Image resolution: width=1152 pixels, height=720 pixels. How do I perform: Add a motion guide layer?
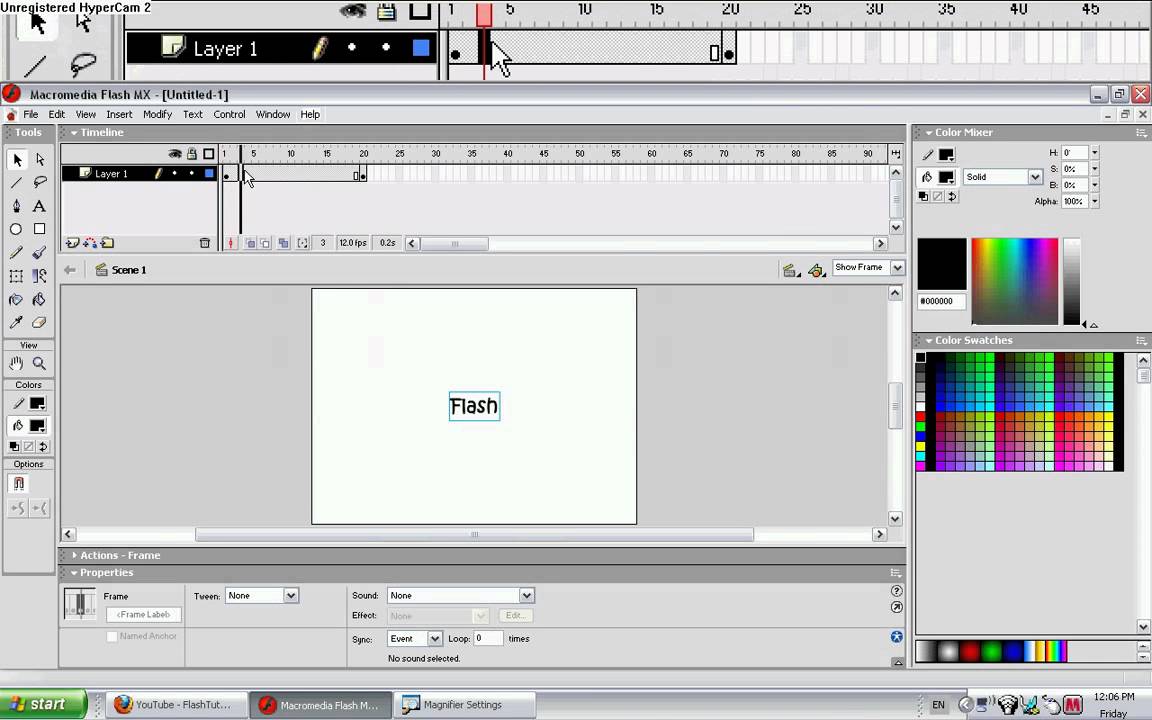[x=90, y=243]
